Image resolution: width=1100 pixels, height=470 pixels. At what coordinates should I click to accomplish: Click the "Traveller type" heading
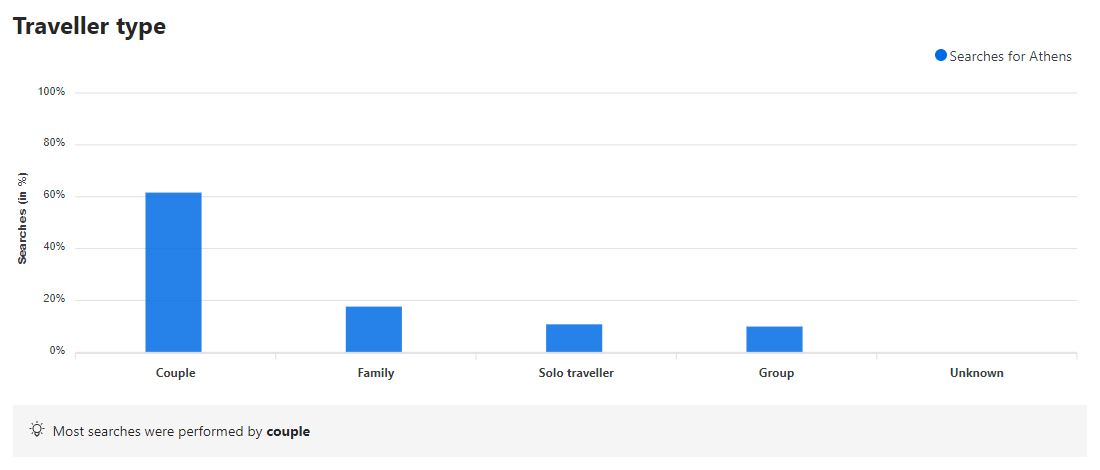[89, 27]
